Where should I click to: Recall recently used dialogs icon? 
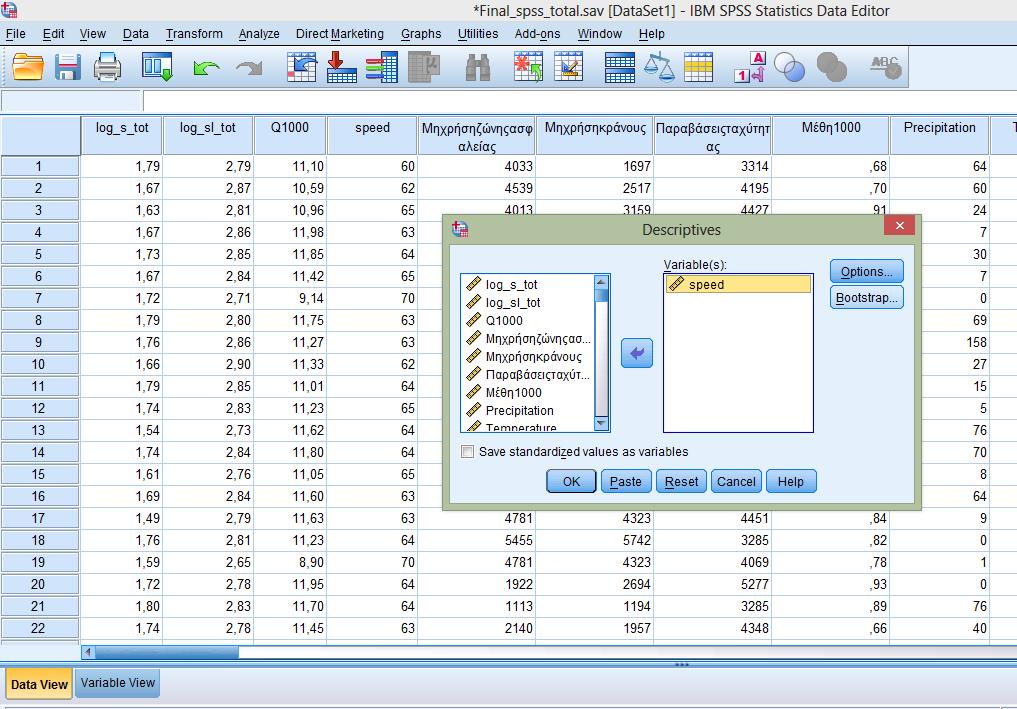(157, 67)
